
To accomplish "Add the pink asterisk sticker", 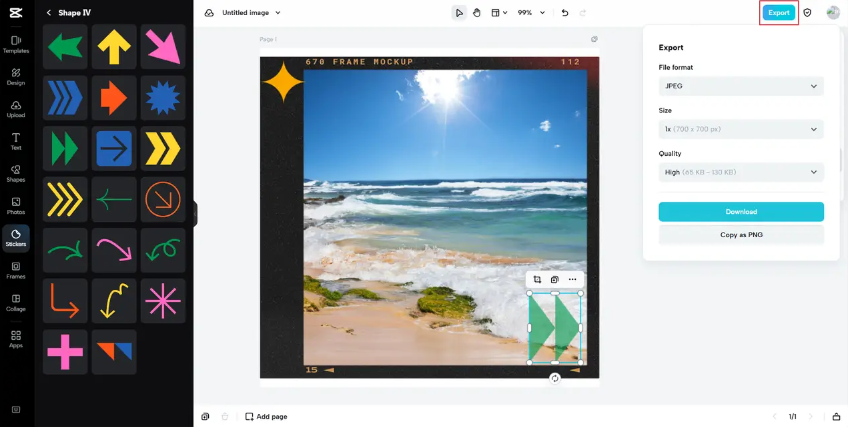I will (163, 301).
